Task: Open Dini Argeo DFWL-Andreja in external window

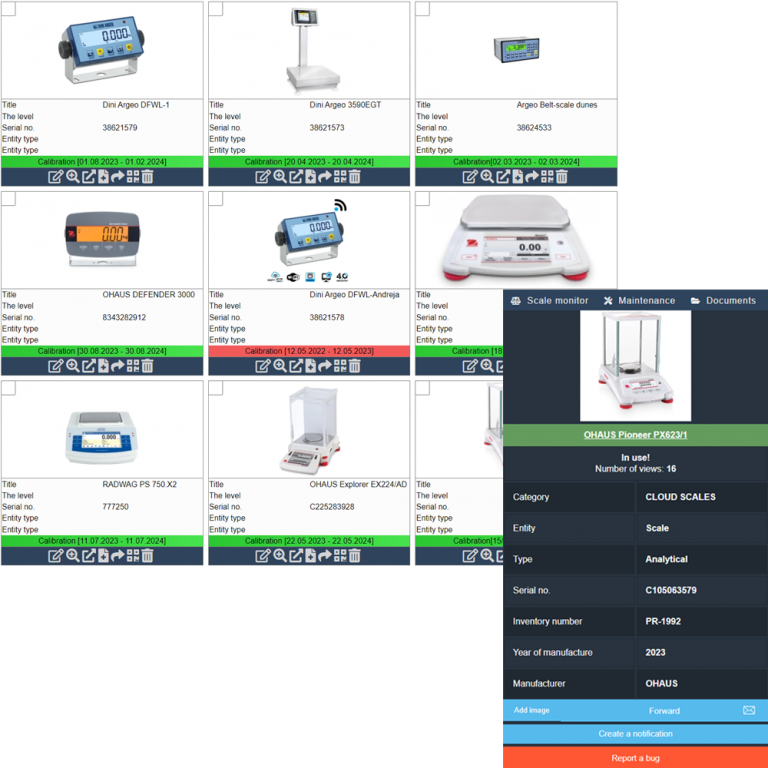Action: [296, 366]
